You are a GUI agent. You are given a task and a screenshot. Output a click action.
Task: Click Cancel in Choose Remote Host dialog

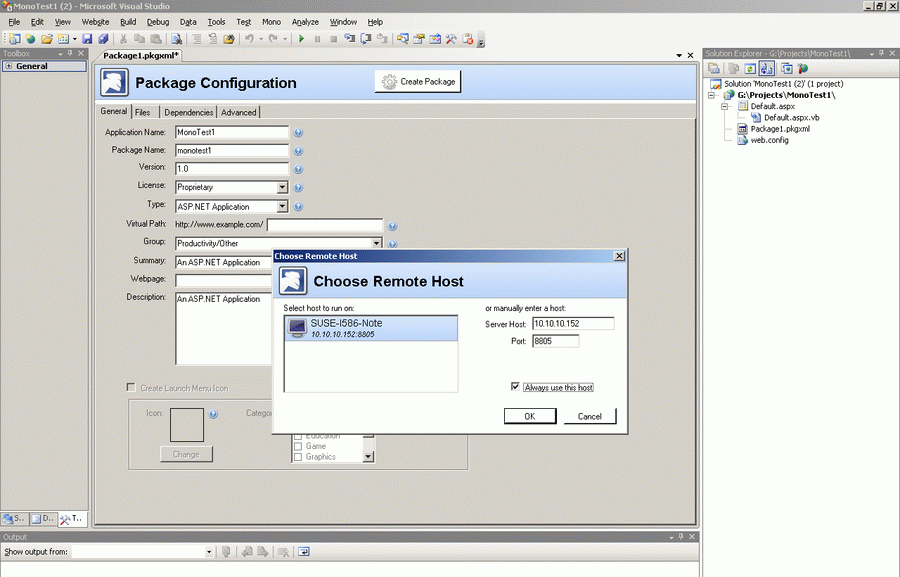589,416
